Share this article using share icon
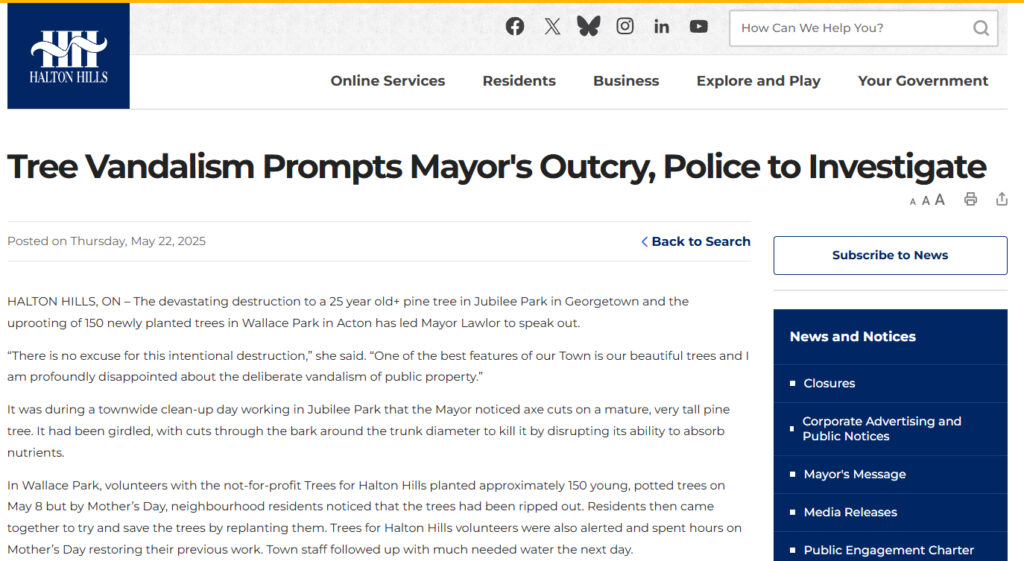Viewport: 1024px width, 561px height. (x=1002, y=199)
